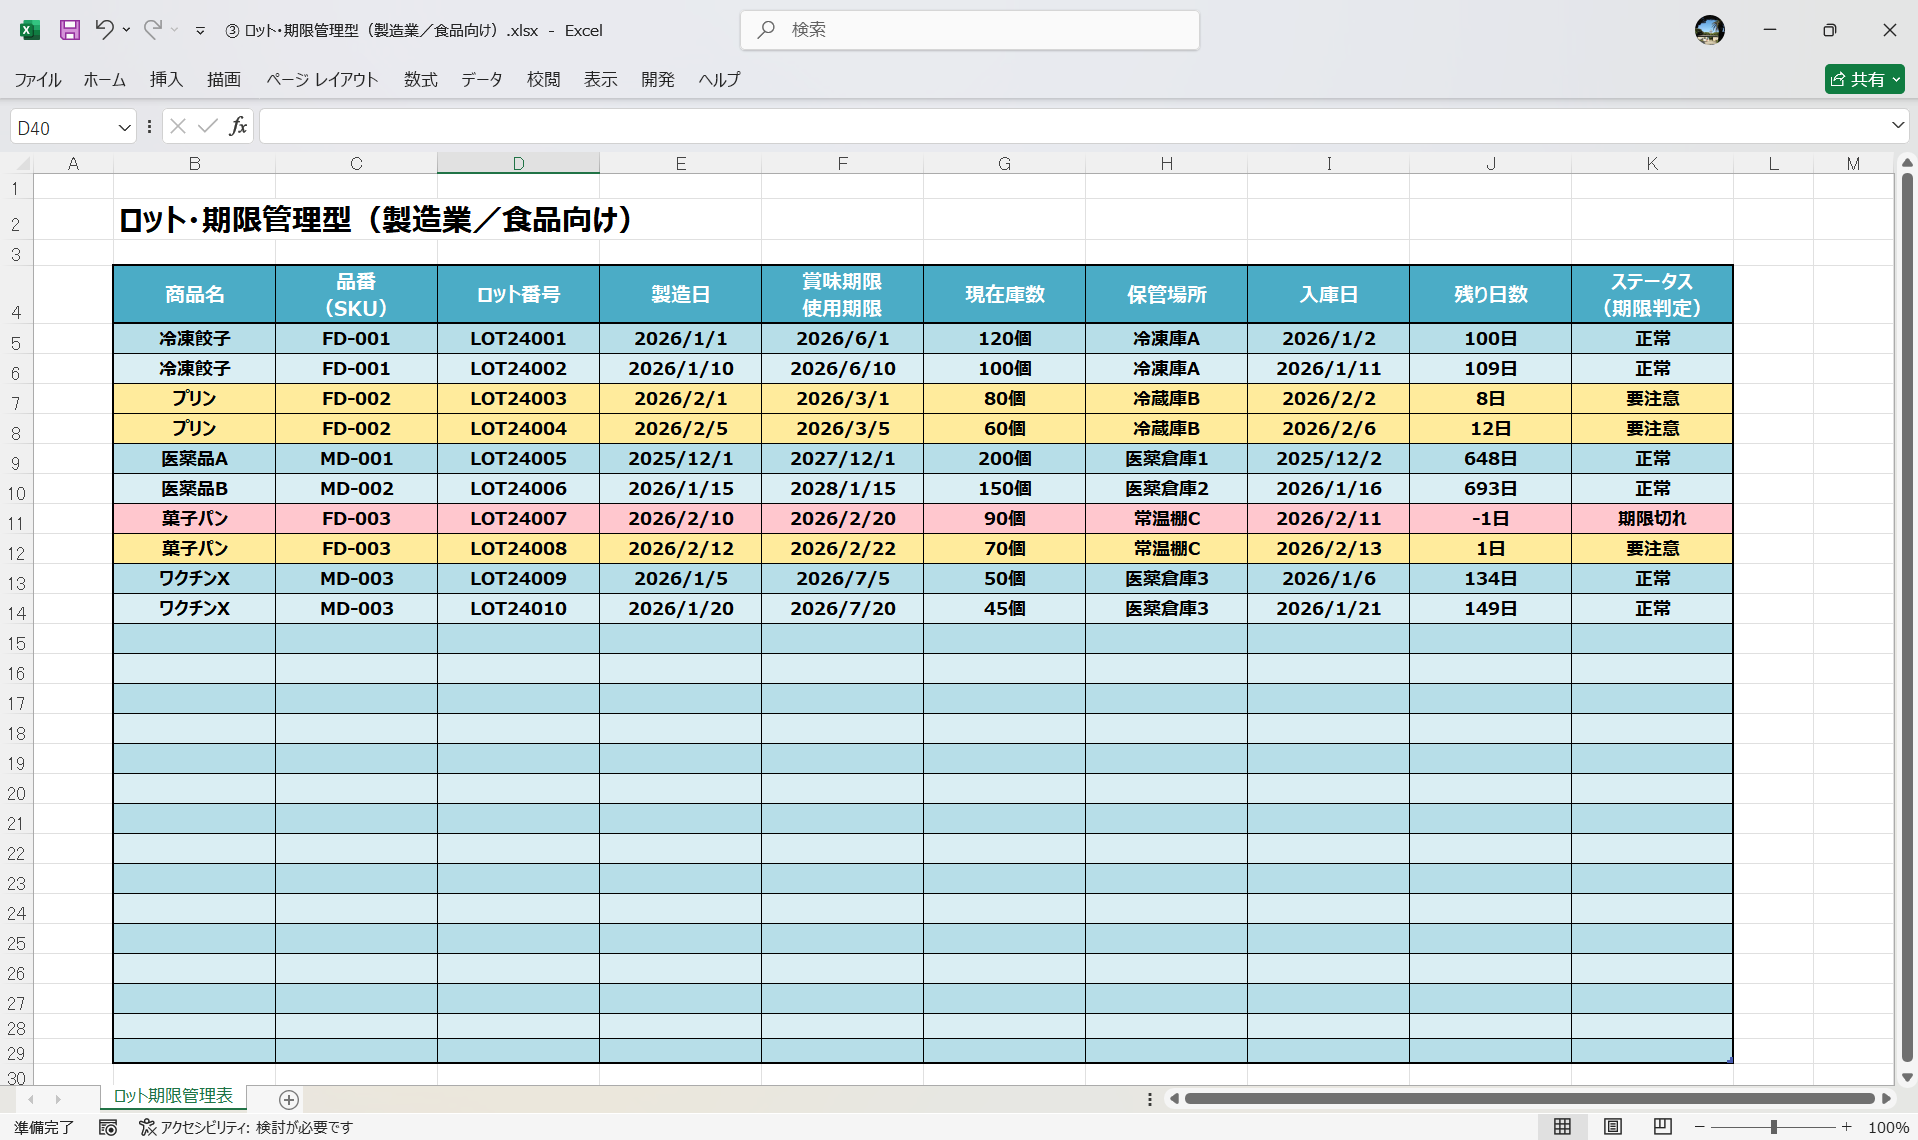Image resolution: width=1918 pixels, height=1140 pixels.
Task: Open the Undo history dropdown arrow
Action: point(126,30)
